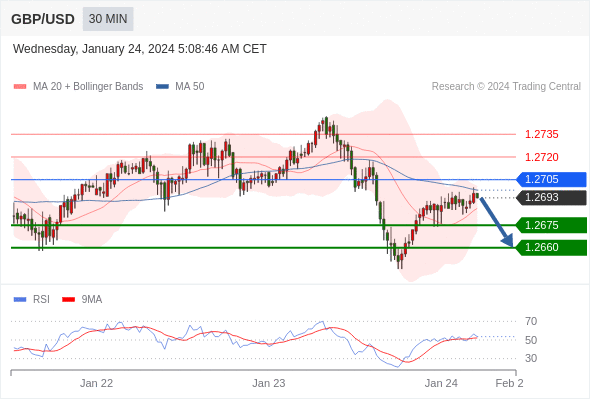Select the green 1.2675 support tag
The image size is (590, 400).
(x=551, y=225)
